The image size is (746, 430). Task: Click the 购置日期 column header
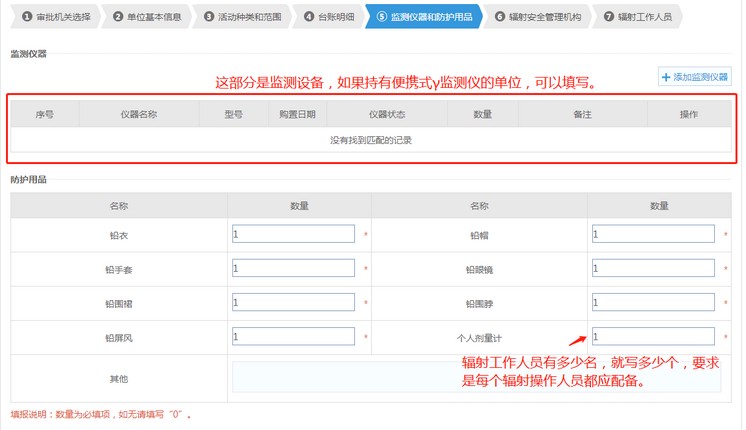click(x=297, y=114)
